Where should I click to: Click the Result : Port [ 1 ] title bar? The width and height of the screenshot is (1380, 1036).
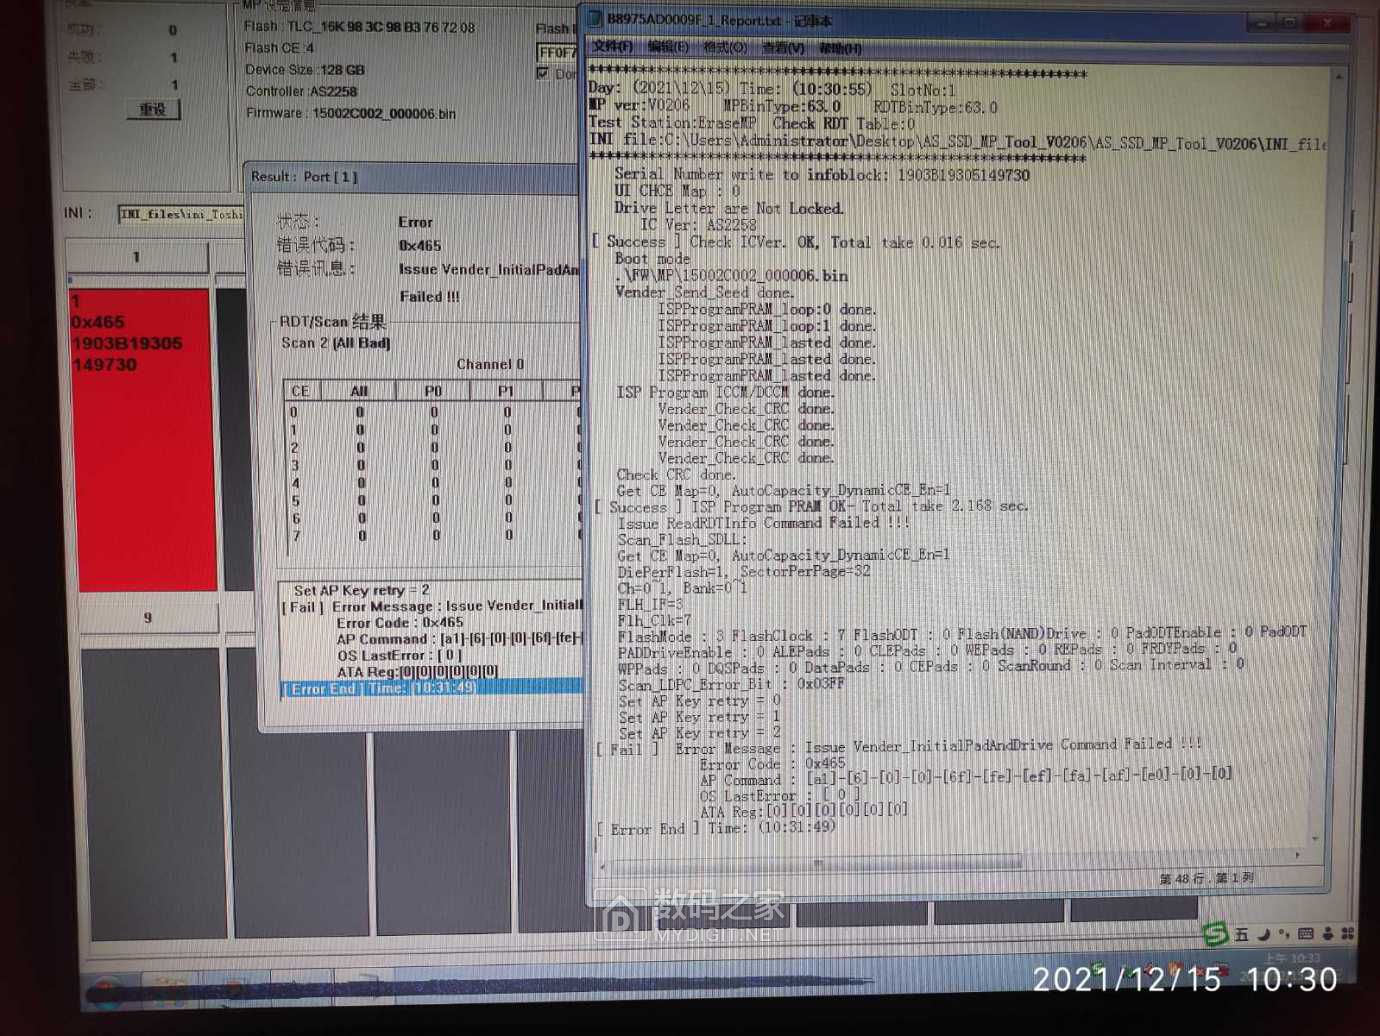(412, 177)
